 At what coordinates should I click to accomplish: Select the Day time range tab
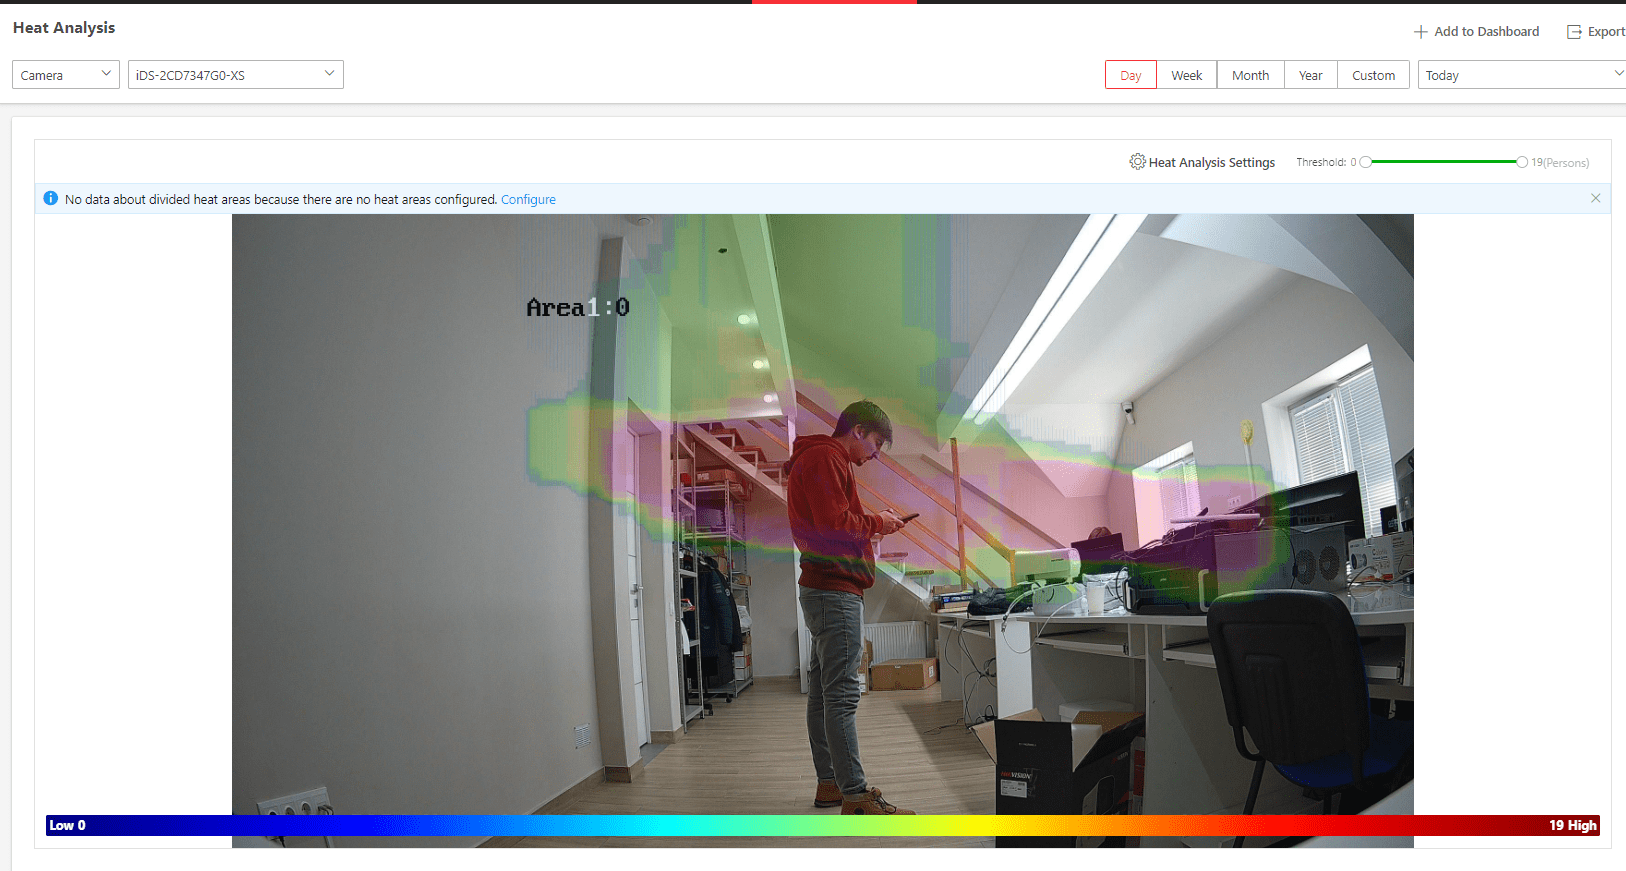1131,75
